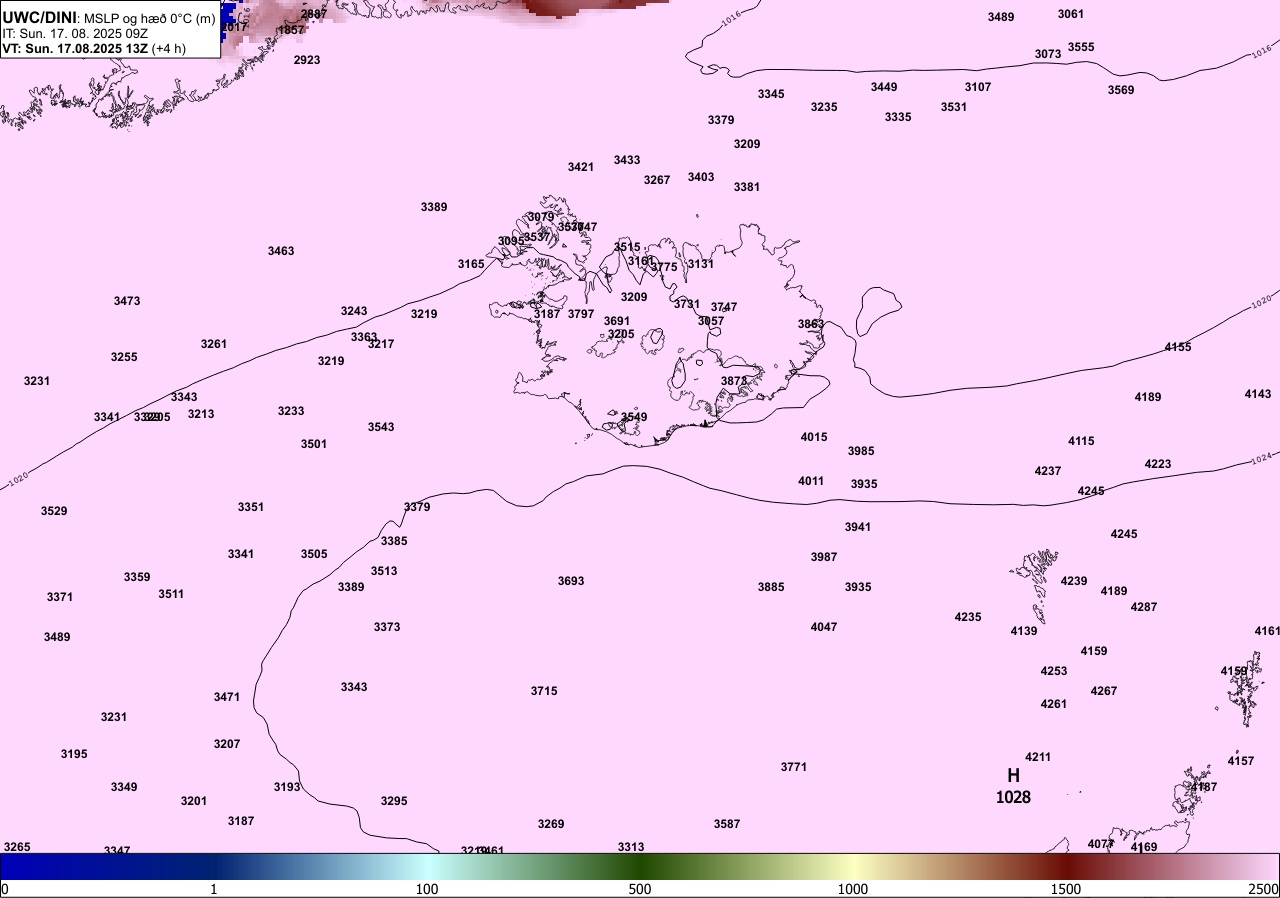The height and width of the screenshot is (898, 1280).
Task: Click the height value 3501
Action: (314, 444)
